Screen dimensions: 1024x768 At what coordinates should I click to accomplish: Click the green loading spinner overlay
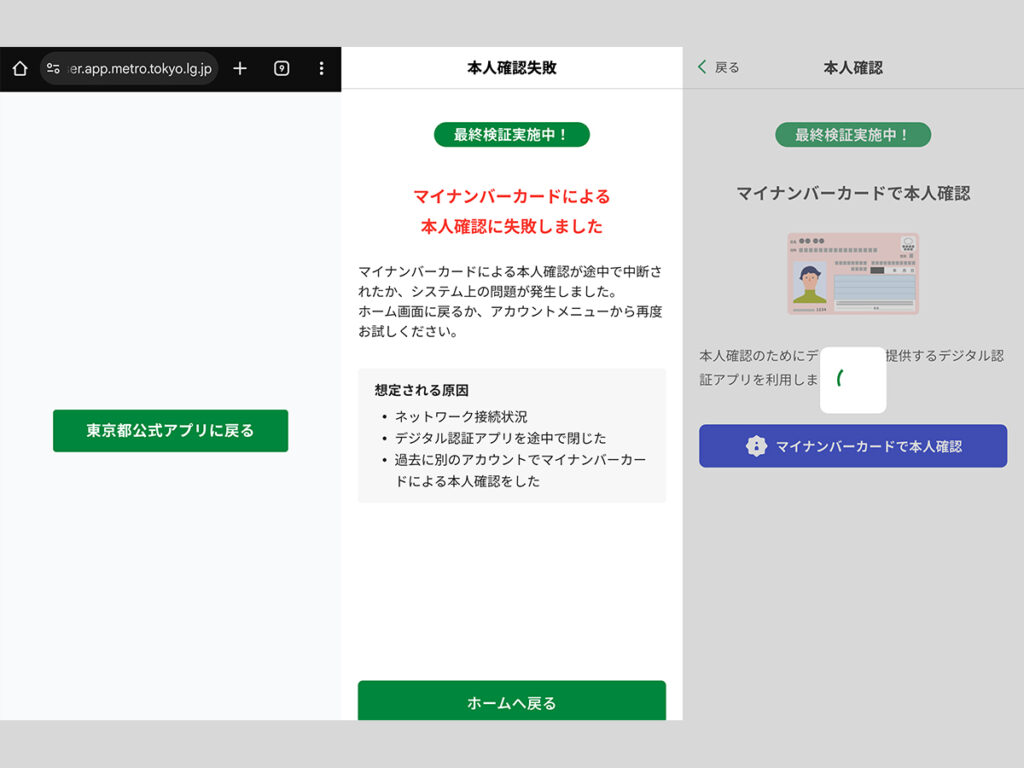[852, 380]
